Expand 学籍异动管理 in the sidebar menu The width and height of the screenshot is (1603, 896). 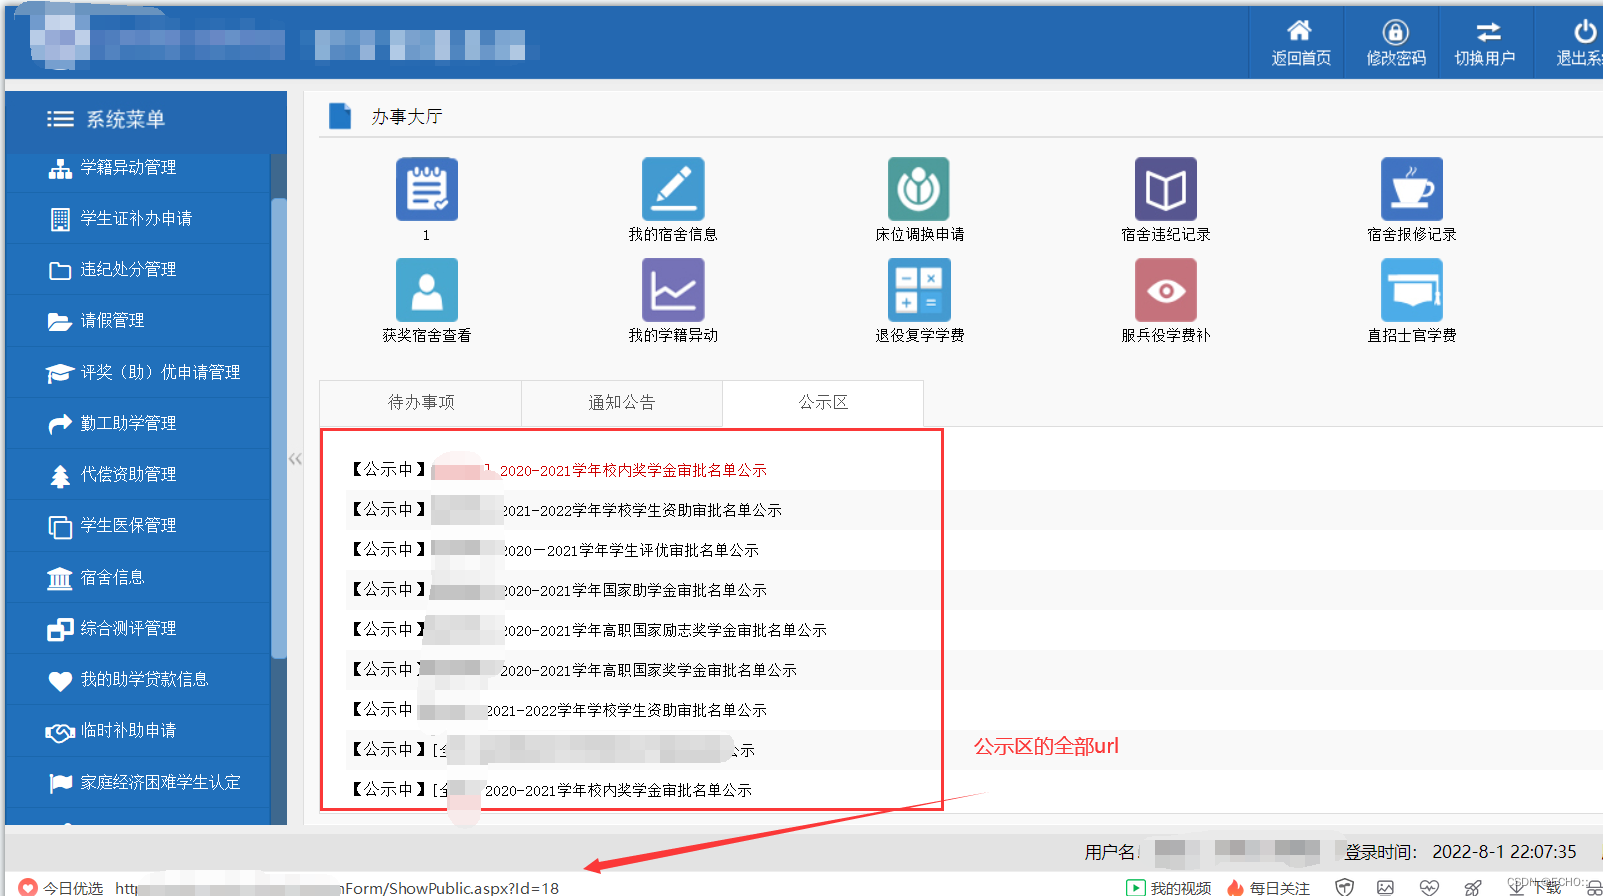pyautogui.click(x=128, y=168)
